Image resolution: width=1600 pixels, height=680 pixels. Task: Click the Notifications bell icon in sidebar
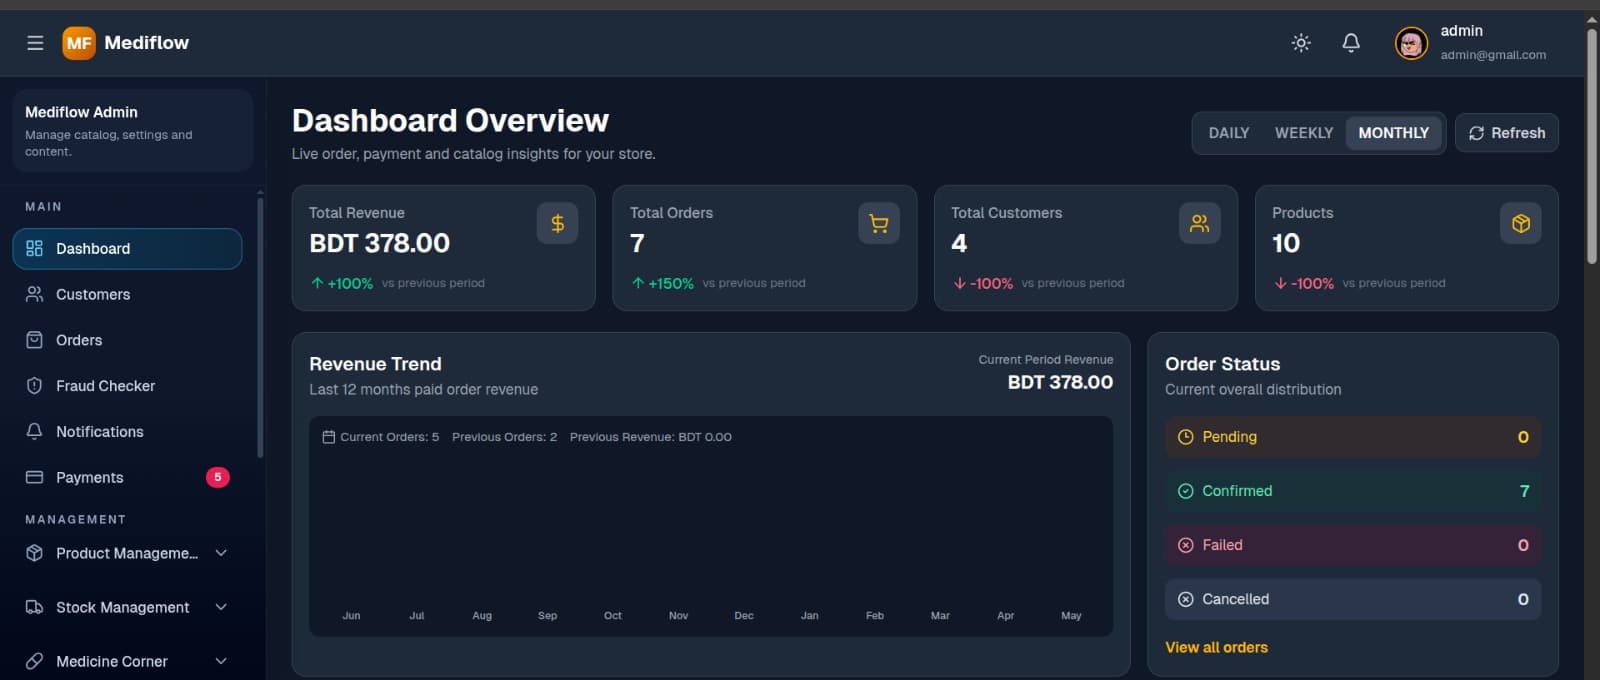pyautogui.click(x=34, y=431)
